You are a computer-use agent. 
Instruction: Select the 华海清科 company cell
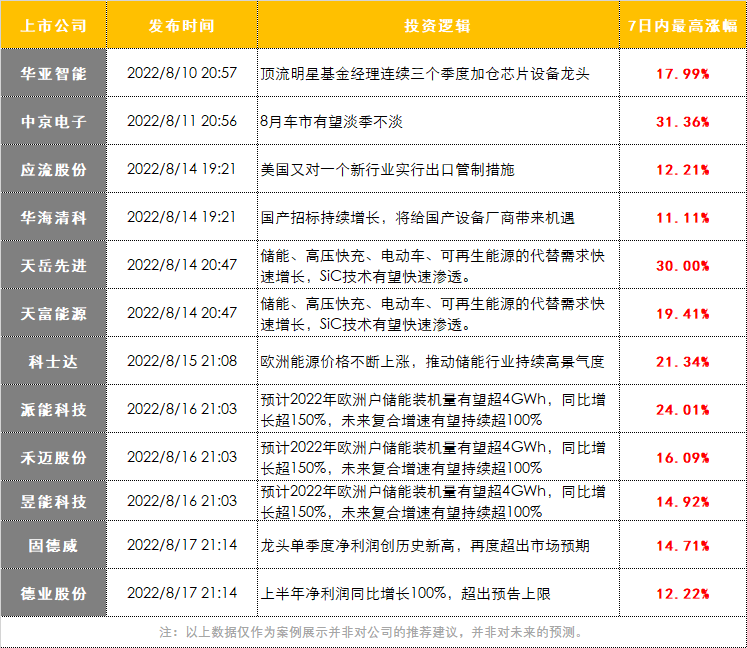tap(53, 217)
